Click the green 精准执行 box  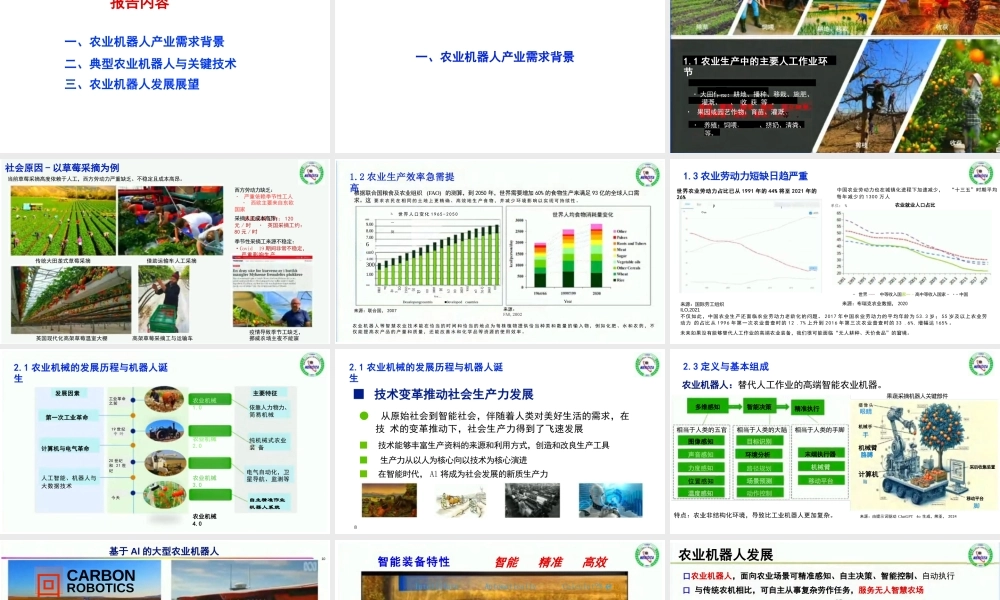pos(807,408)
